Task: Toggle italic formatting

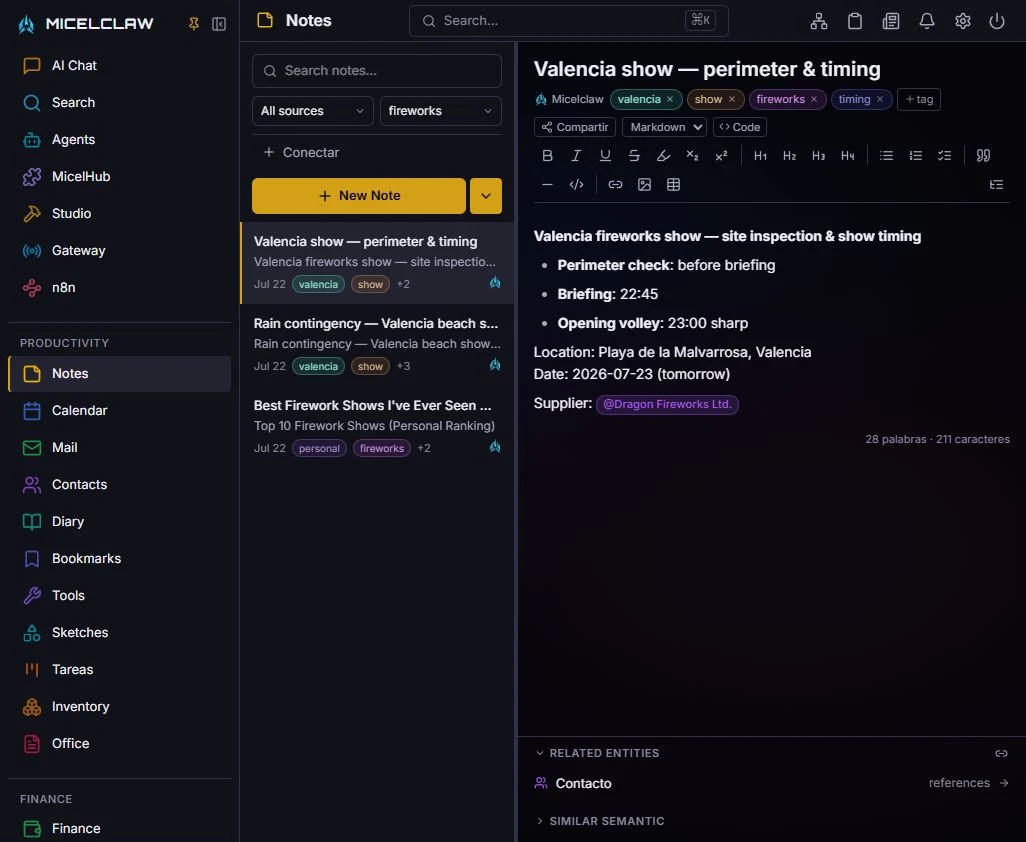Action: click(x=576, y=156)
